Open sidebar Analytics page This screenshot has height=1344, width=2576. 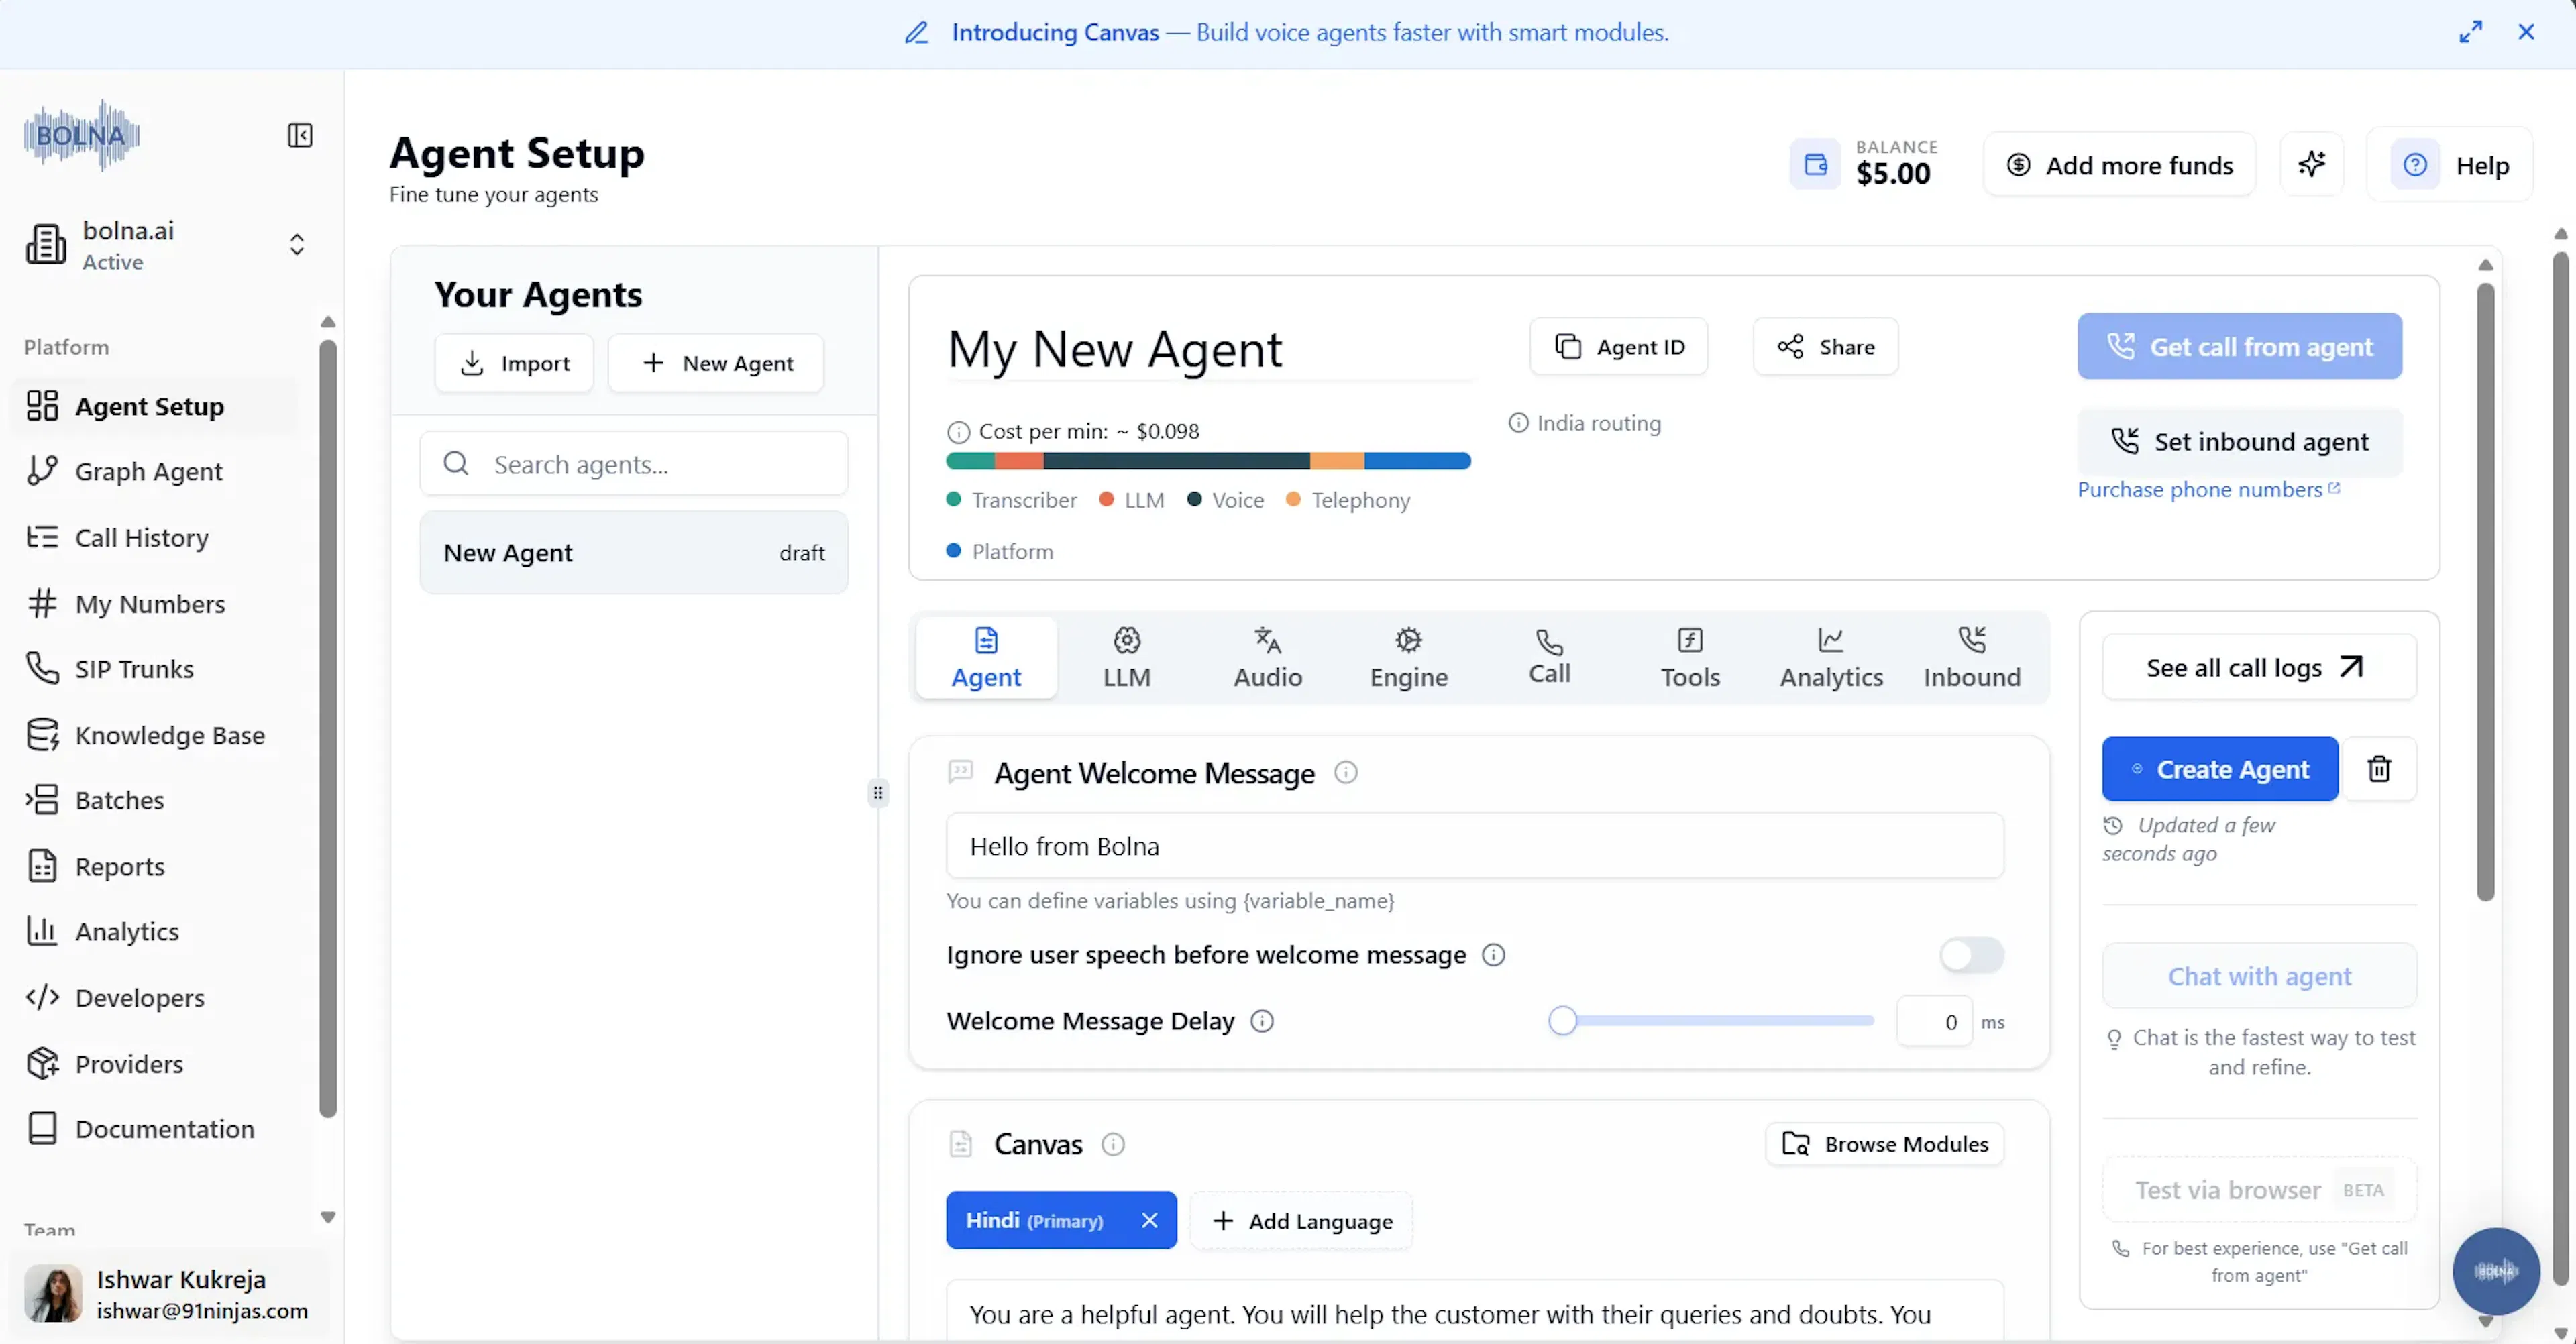coord(155,931)
